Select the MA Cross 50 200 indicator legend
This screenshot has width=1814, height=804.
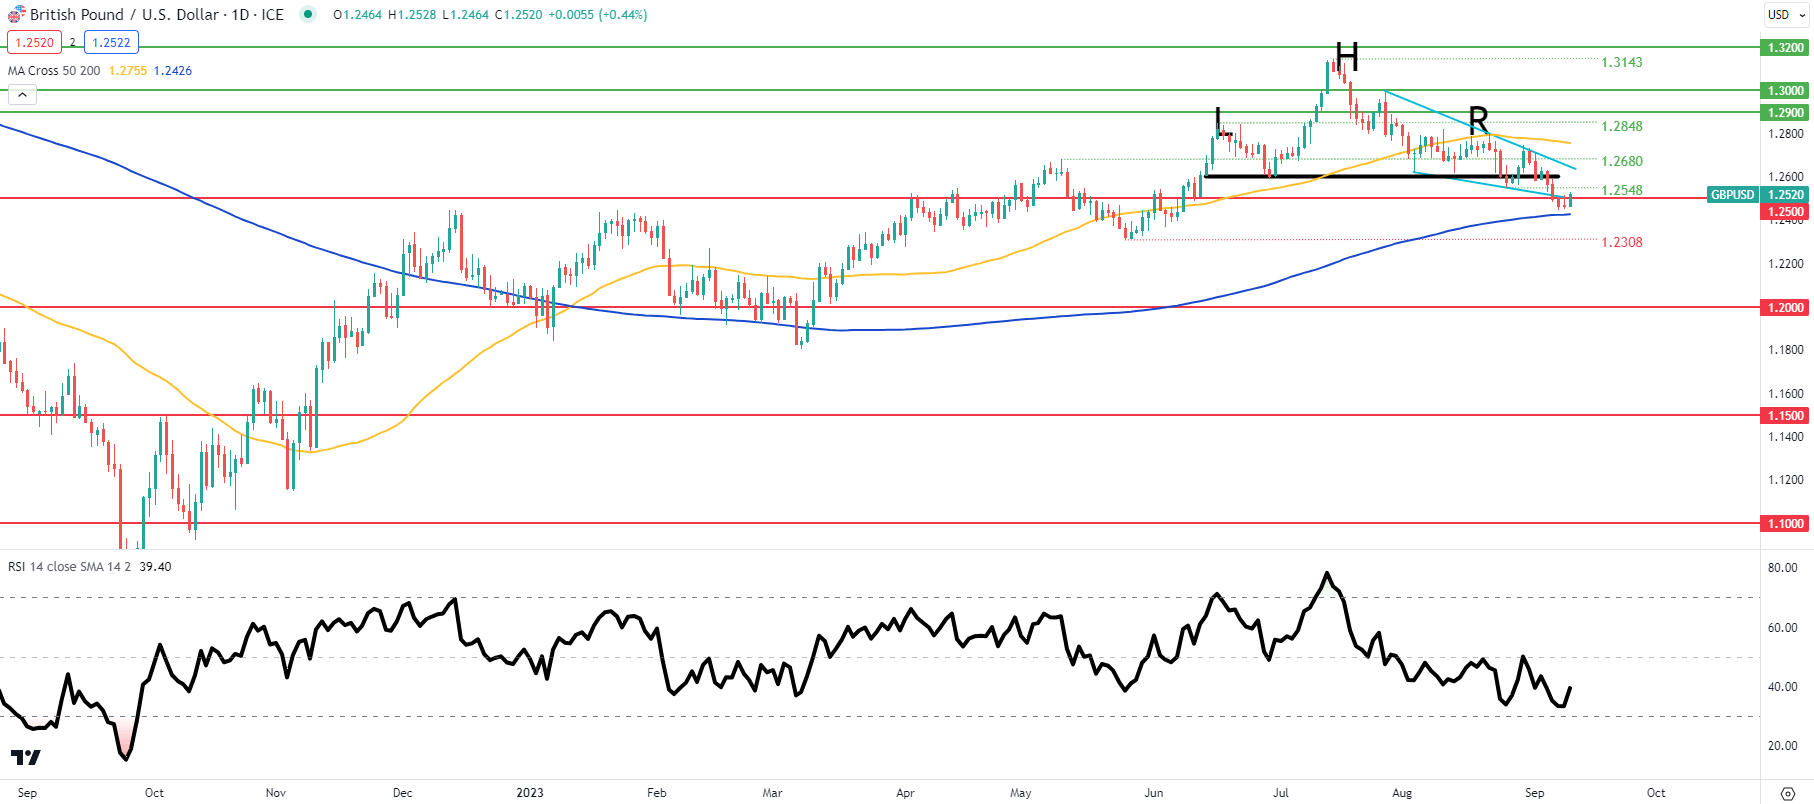click(x=54, y=70)
